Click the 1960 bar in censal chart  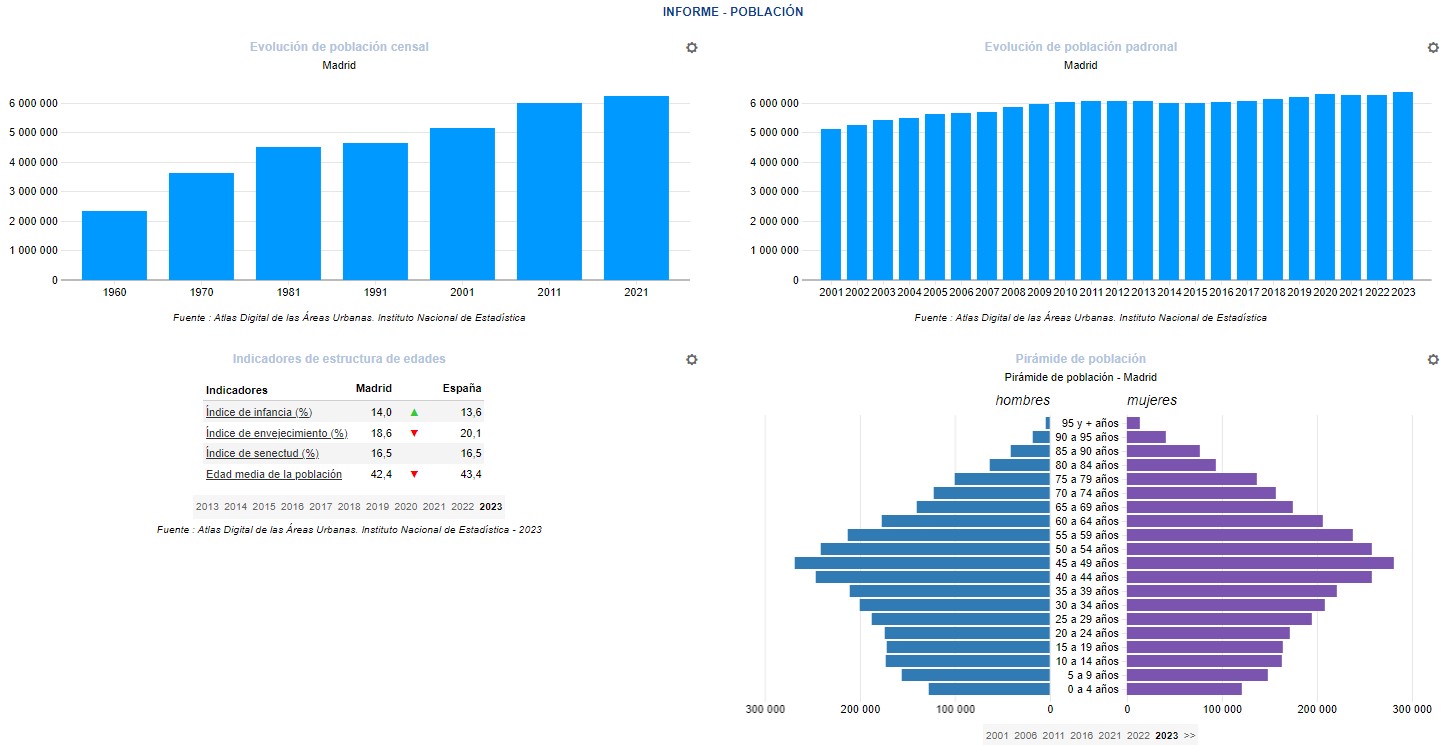pos(114,245)
